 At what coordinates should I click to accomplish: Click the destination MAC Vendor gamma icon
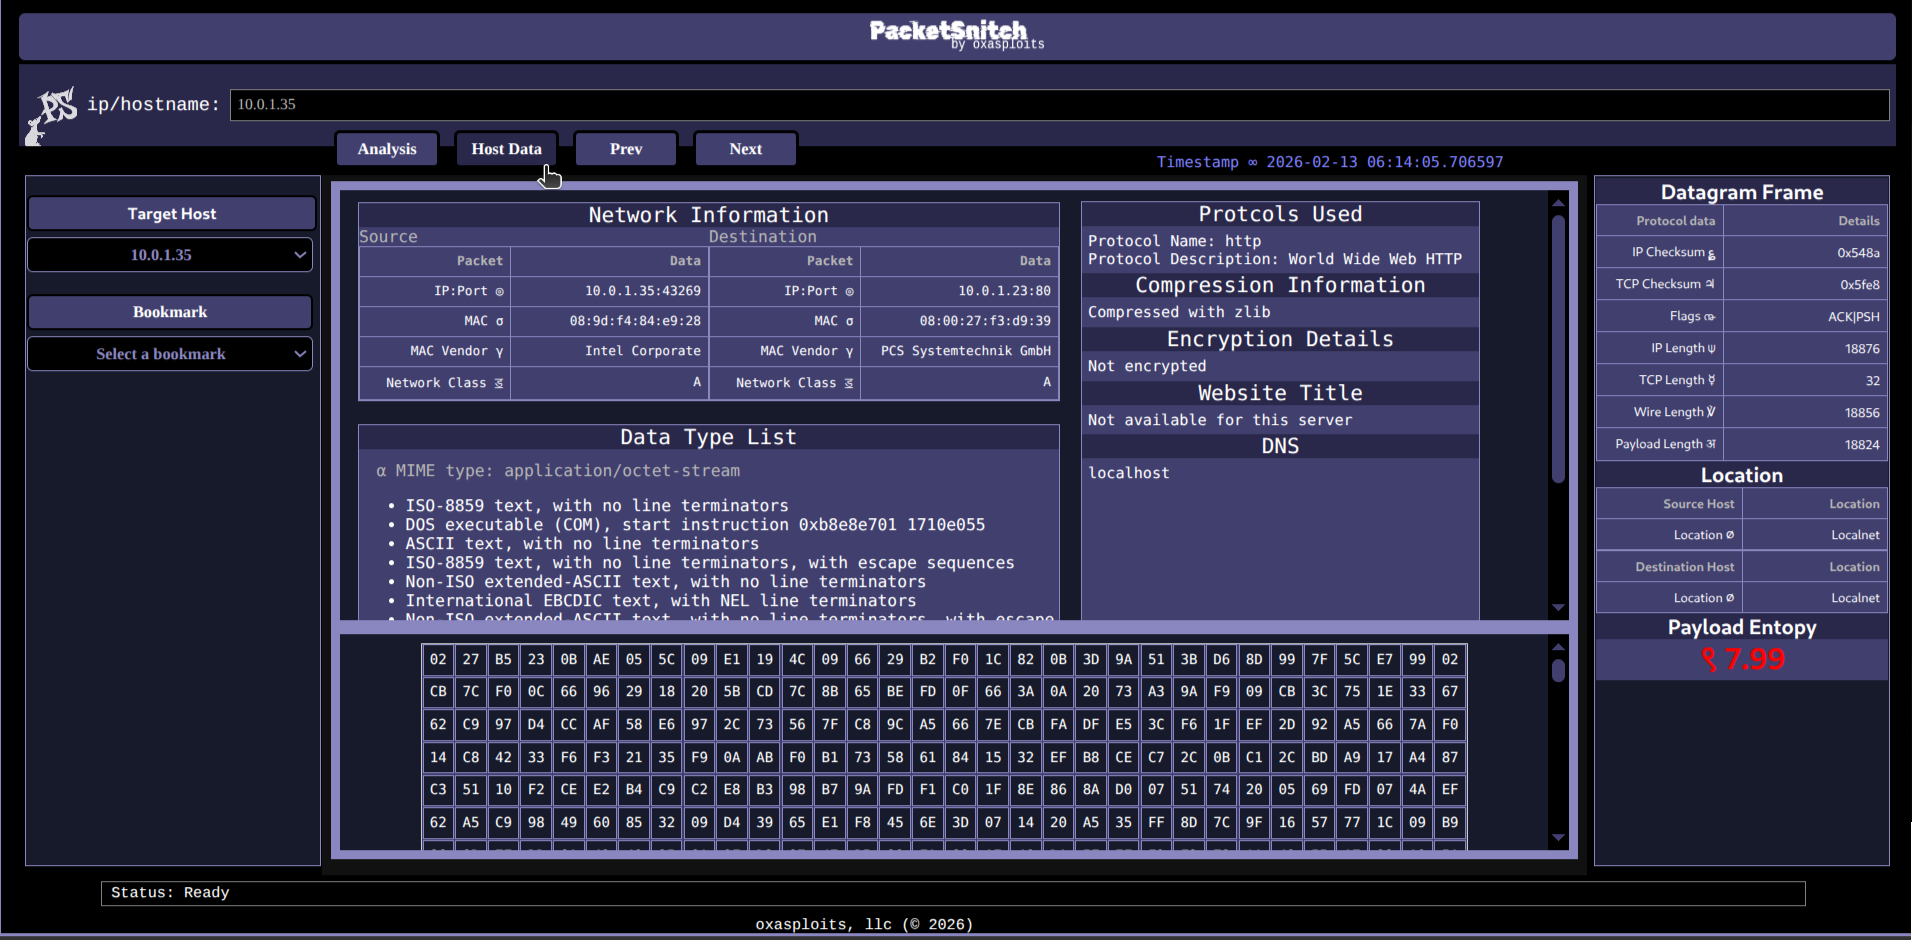pos(849,351)
